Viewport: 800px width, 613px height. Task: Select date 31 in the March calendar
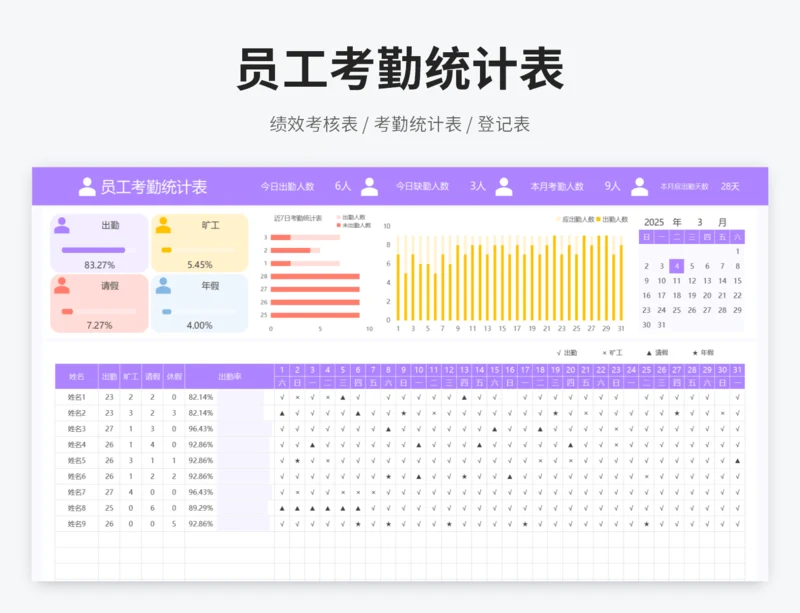click(661, 325)
